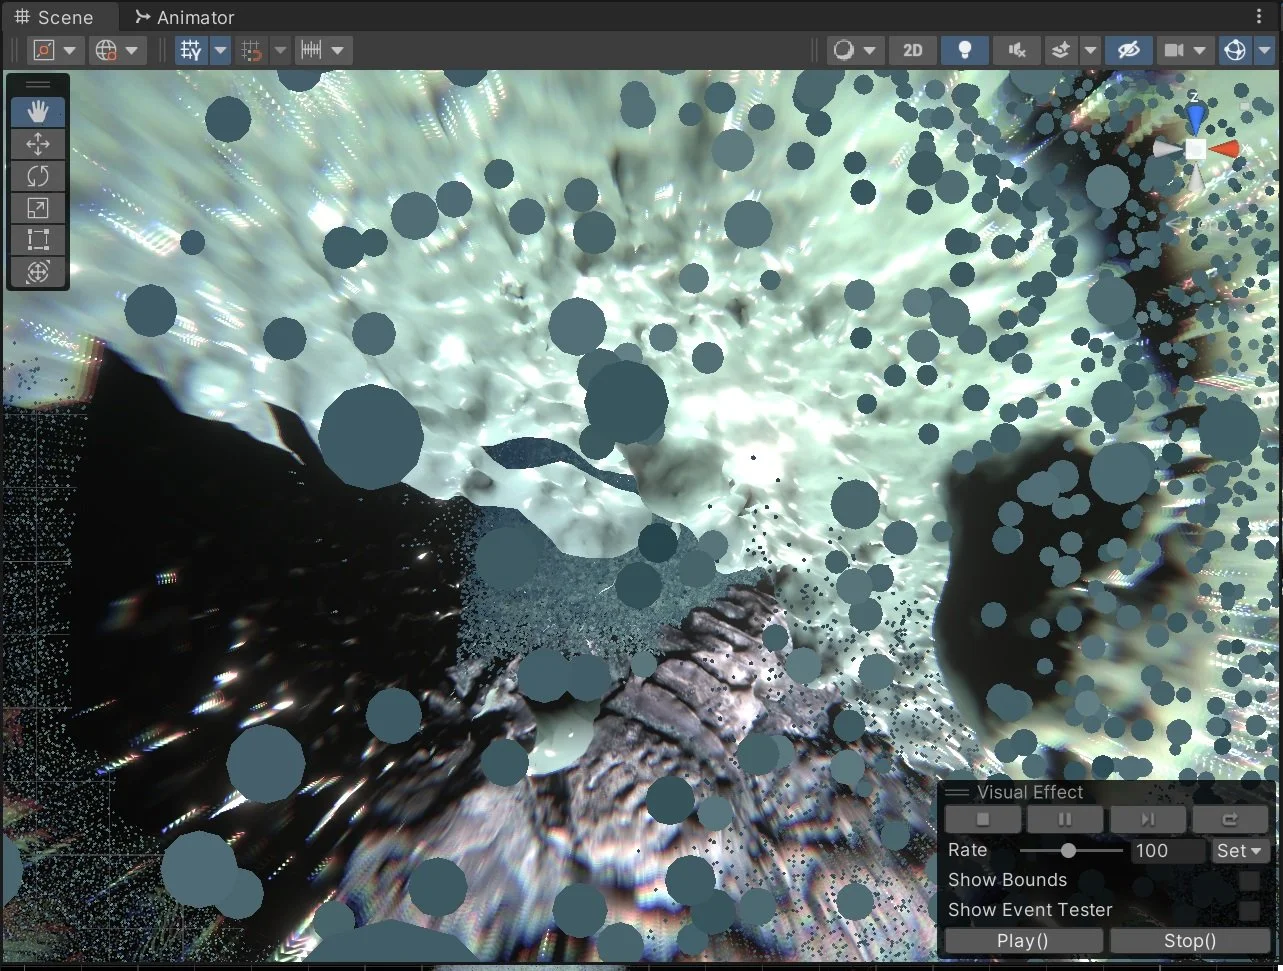Expand the tool handle position dropdown arrow
This screenshot has width=1283, height=971.
(69, 50)
